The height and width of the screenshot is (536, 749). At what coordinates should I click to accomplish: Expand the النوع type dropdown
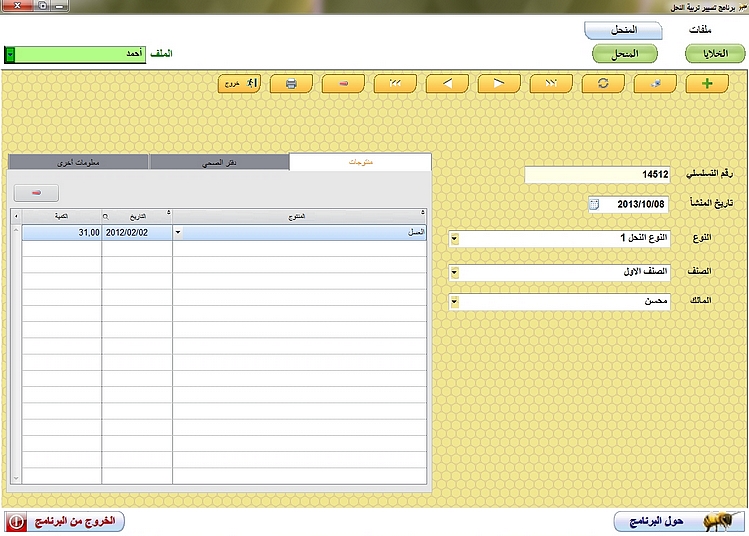coord(454,239)
